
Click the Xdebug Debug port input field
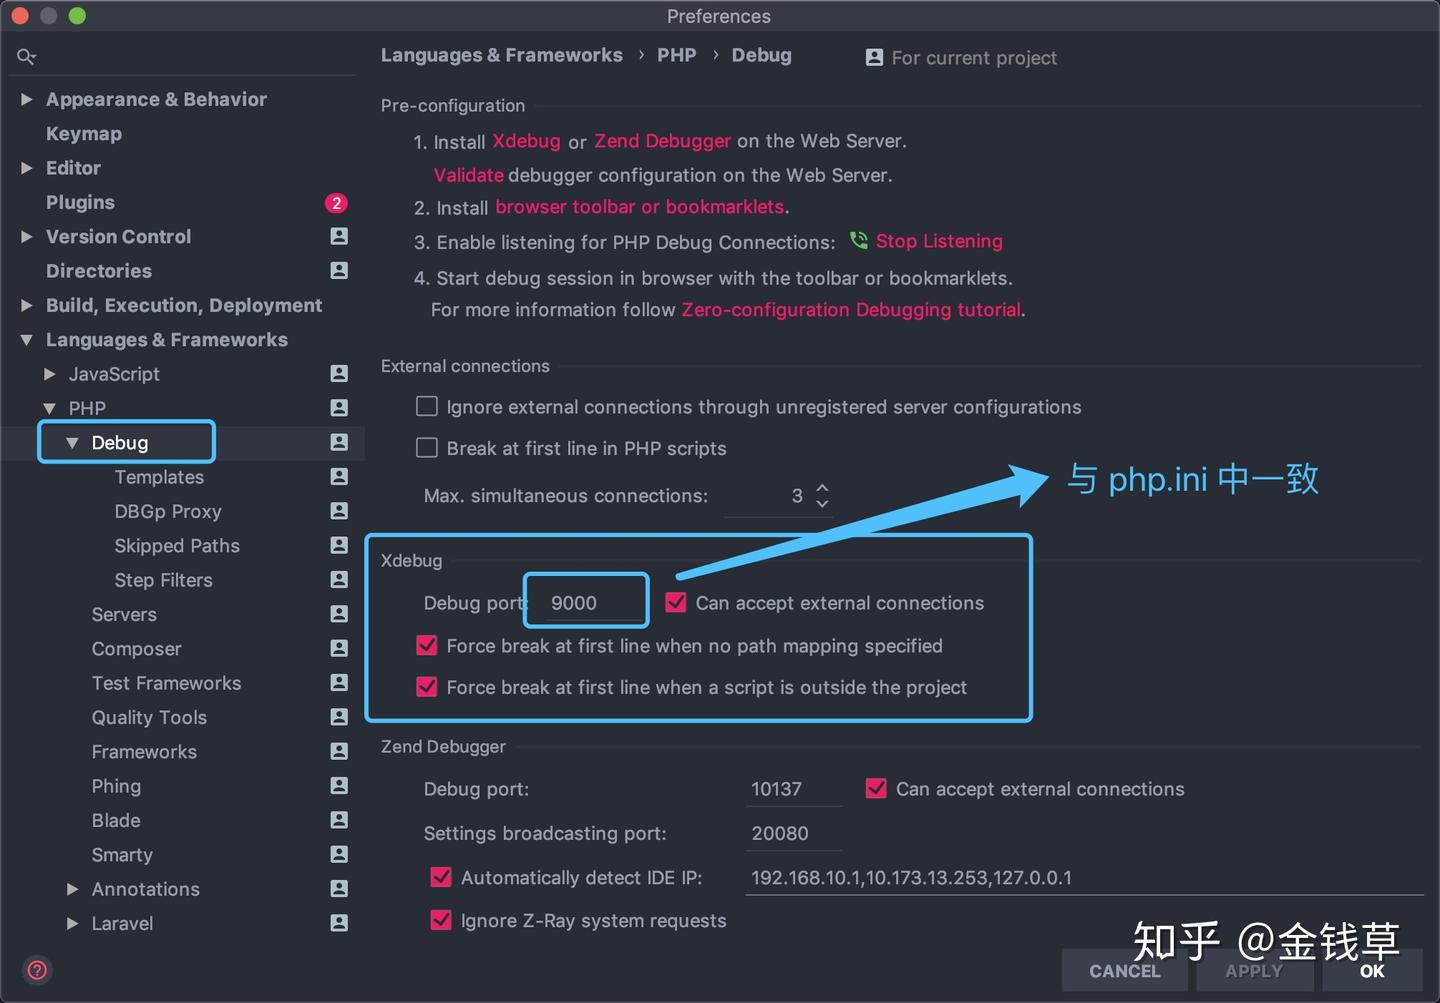pos(585,601)
